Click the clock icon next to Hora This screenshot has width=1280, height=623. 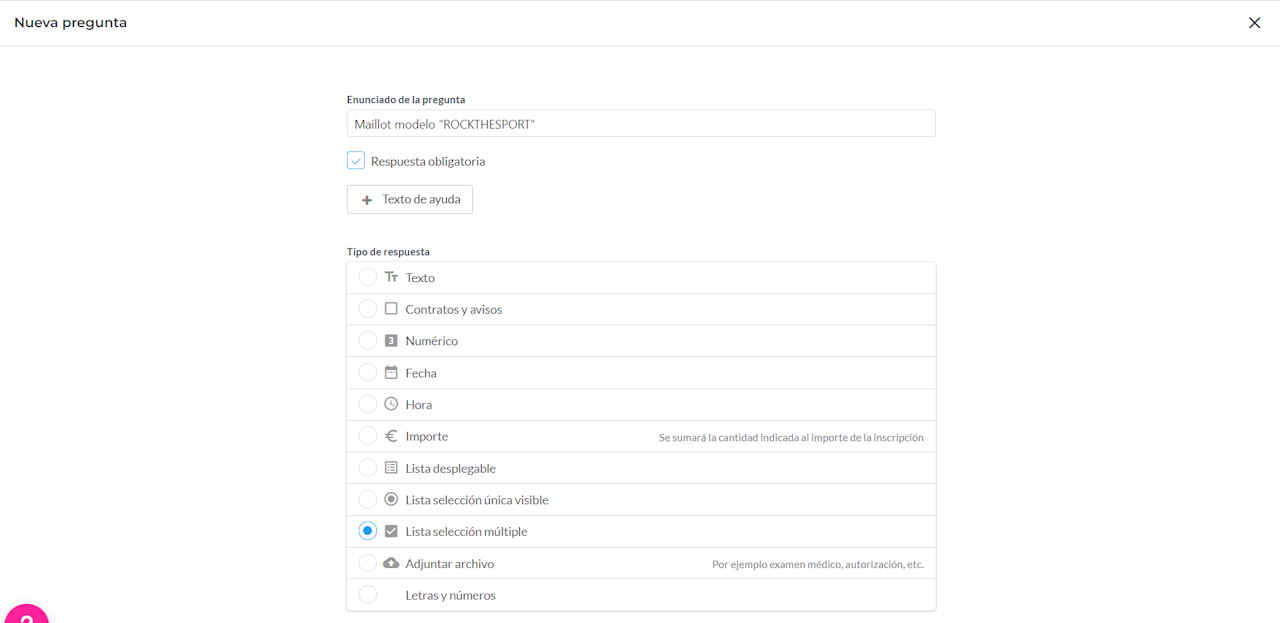click(391, 404)
